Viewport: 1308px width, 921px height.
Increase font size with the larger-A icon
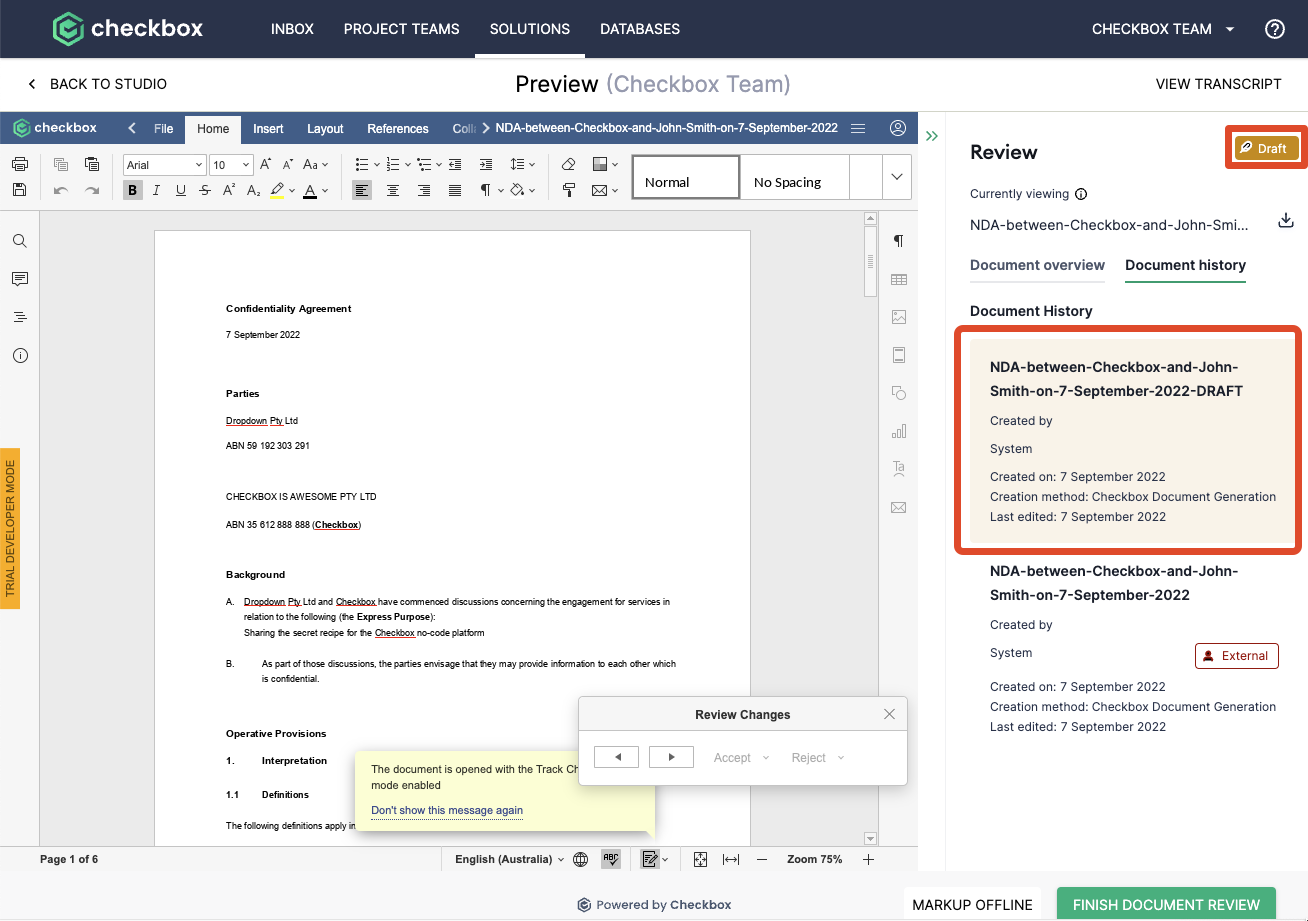[x=266, y=165]
